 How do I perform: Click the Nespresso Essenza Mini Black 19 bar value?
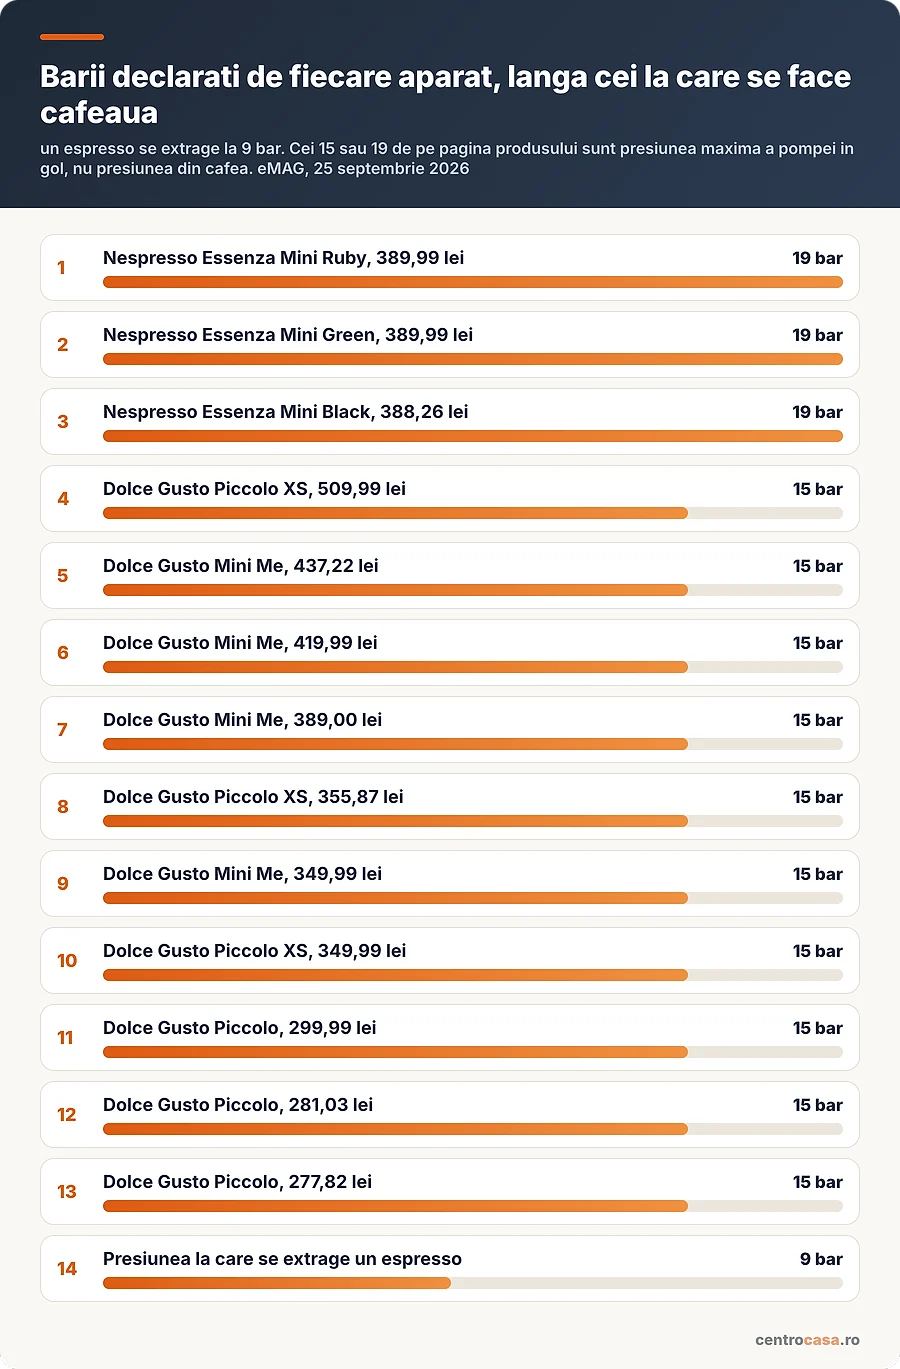point(817,412)
